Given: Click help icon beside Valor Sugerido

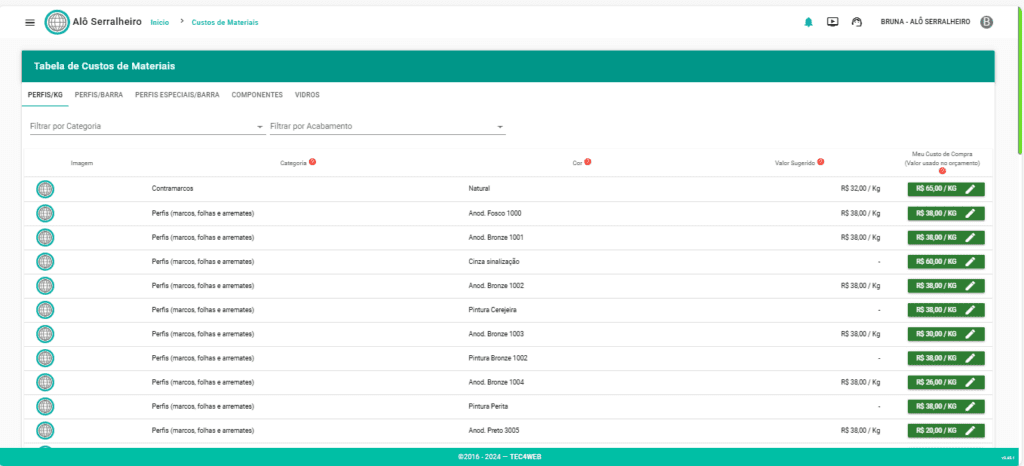Looking at the screenshot, I should [820, 162].
